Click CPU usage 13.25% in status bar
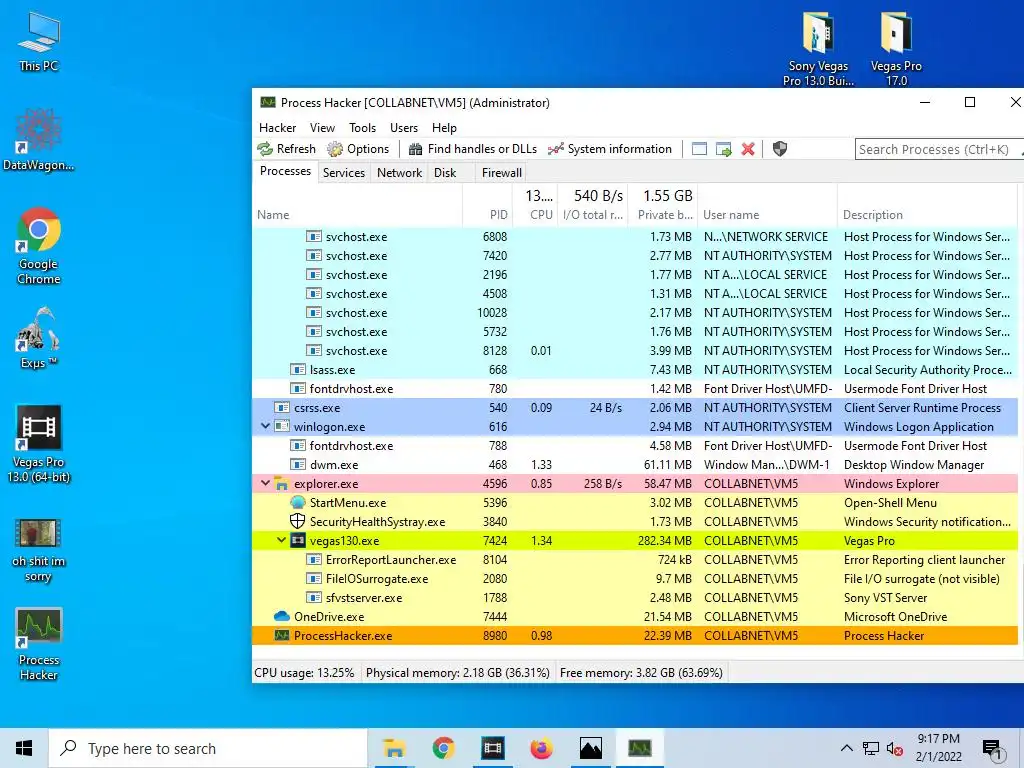 click(304, 673)
